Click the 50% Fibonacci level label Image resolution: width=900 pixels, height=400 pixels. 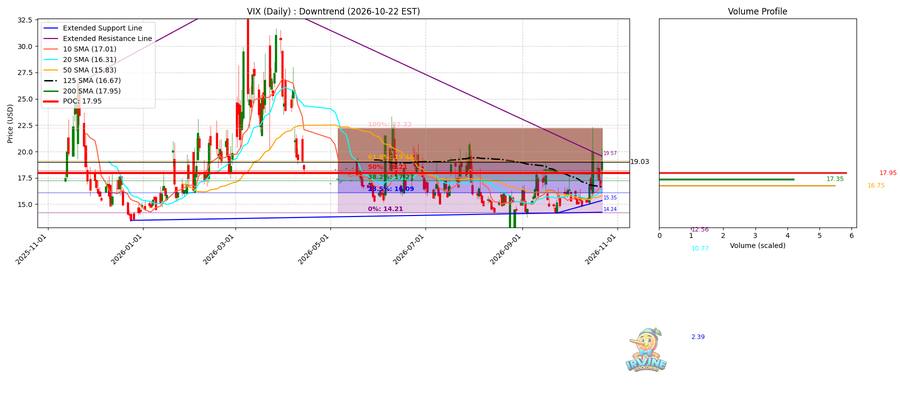pyautogui.click(x=387, y=166)
